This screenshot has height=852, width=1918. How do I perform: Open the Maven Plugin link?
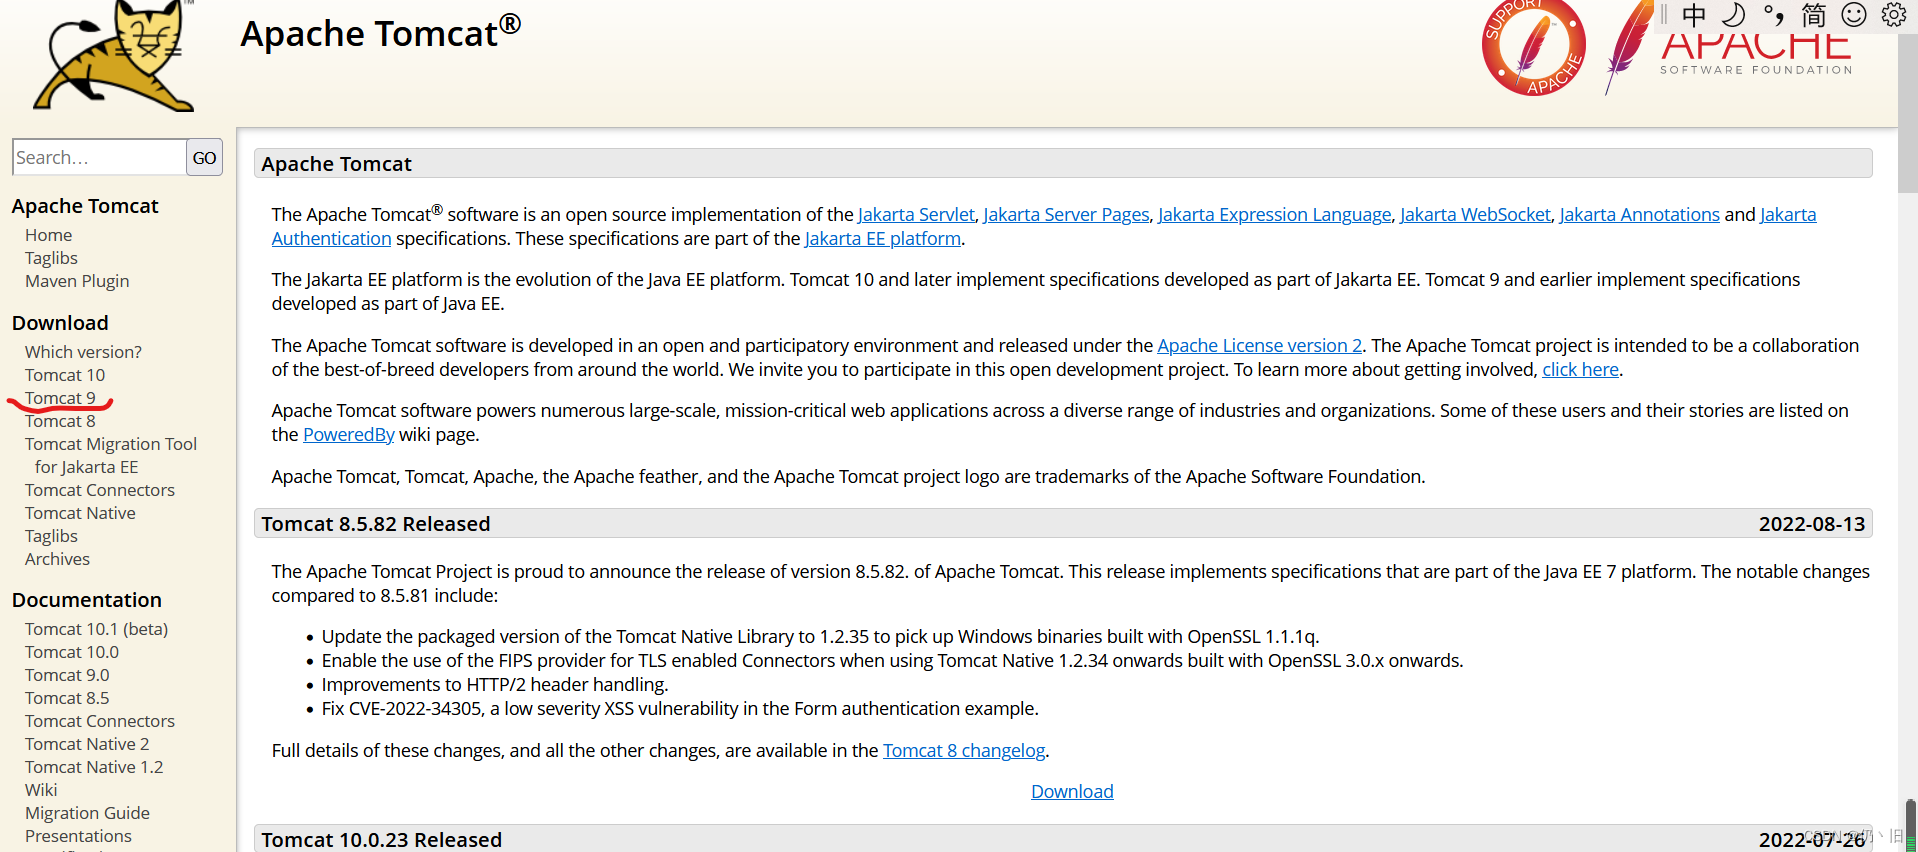tap(77, 281)
